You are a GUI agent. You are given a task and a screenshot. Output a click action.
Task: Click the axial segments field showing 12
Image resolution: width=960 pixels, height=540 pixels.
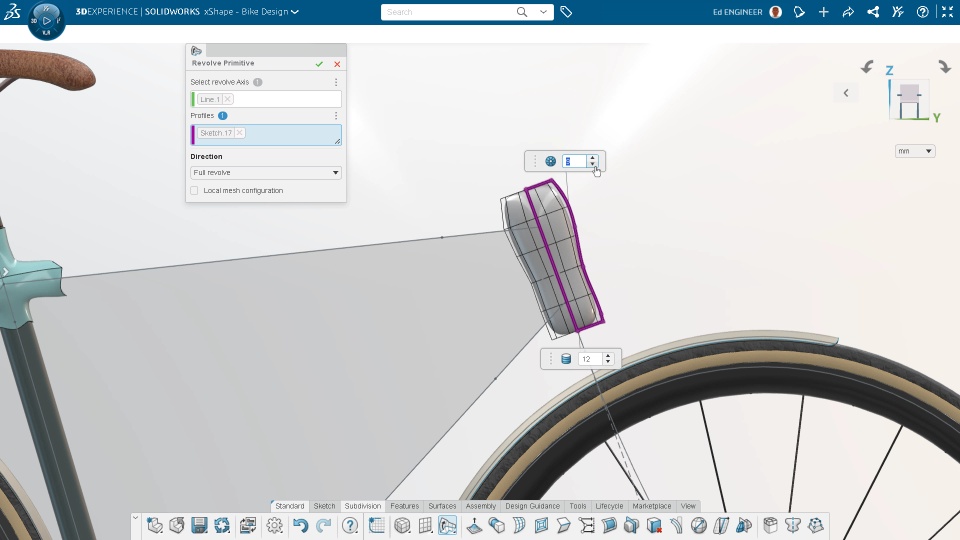(x=590, y=359)
